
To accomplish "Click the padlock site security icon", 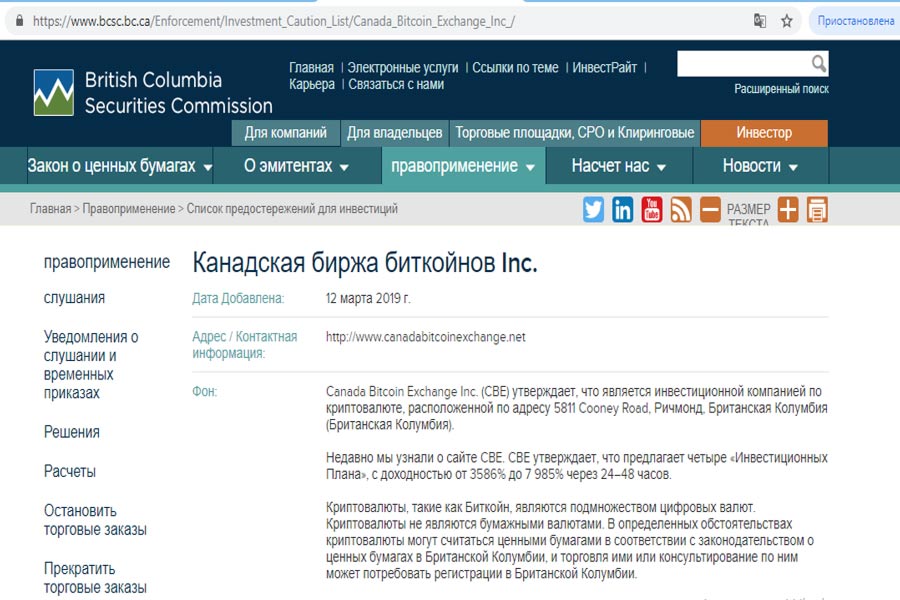I will click(20, 21).
